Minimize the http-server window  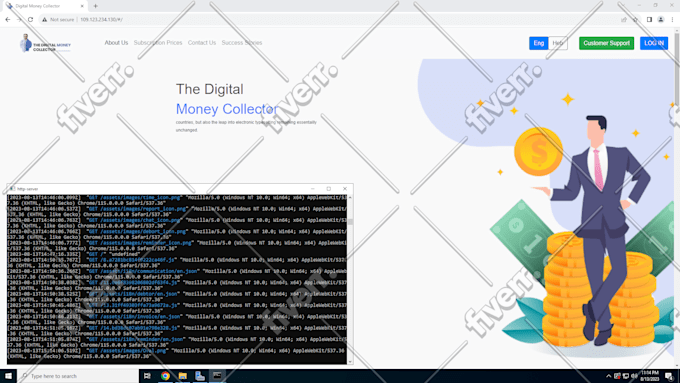click(x=313, y=189)
